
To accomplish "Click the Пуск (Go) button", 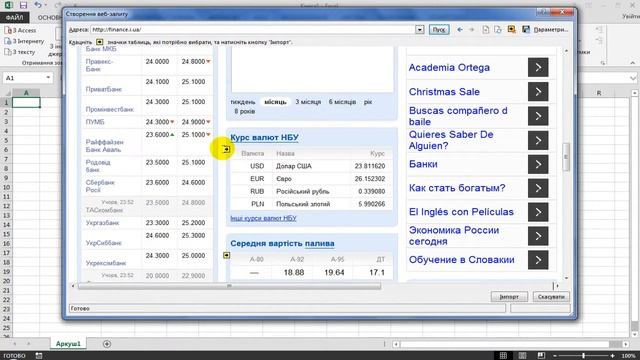I will click(x=439, y=29).
